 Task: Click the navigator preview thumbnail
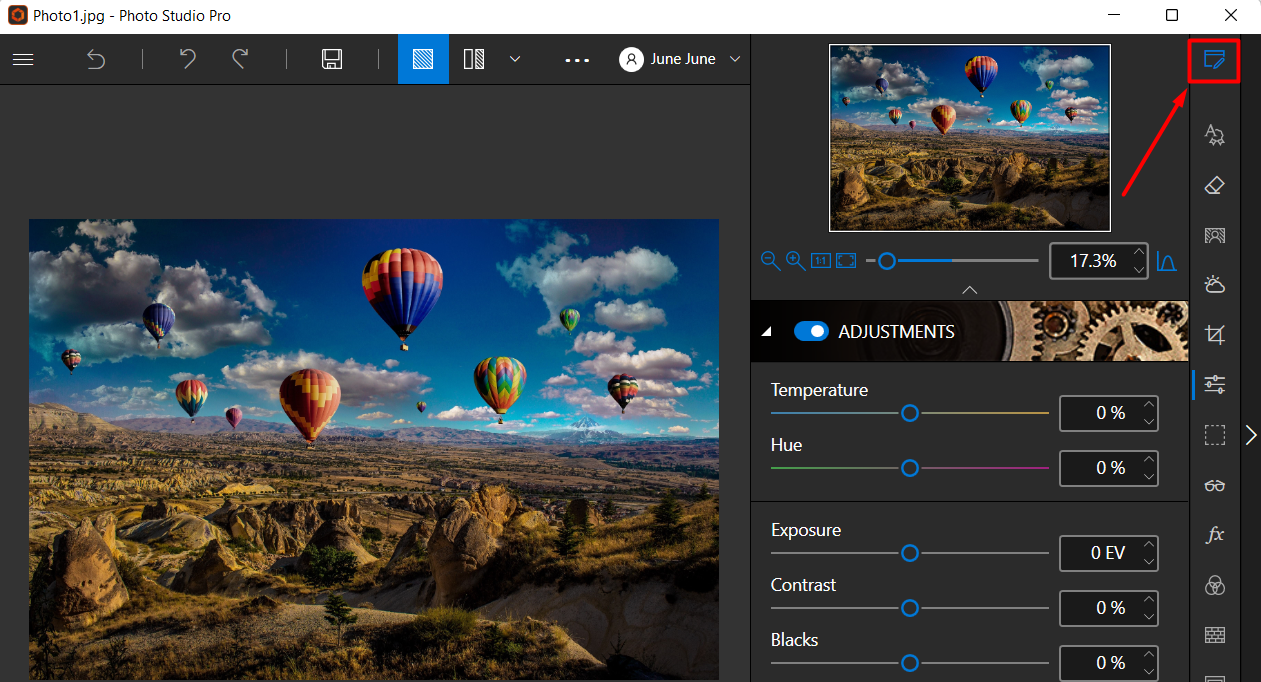coord(969,137)
